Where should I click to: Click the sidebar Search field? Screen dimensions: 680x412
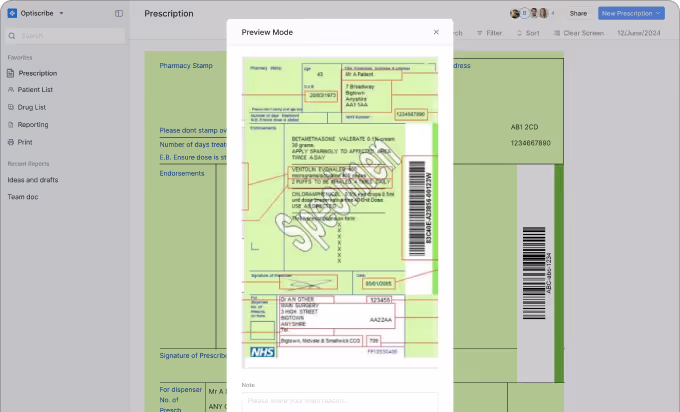click(x=65, y=36)
